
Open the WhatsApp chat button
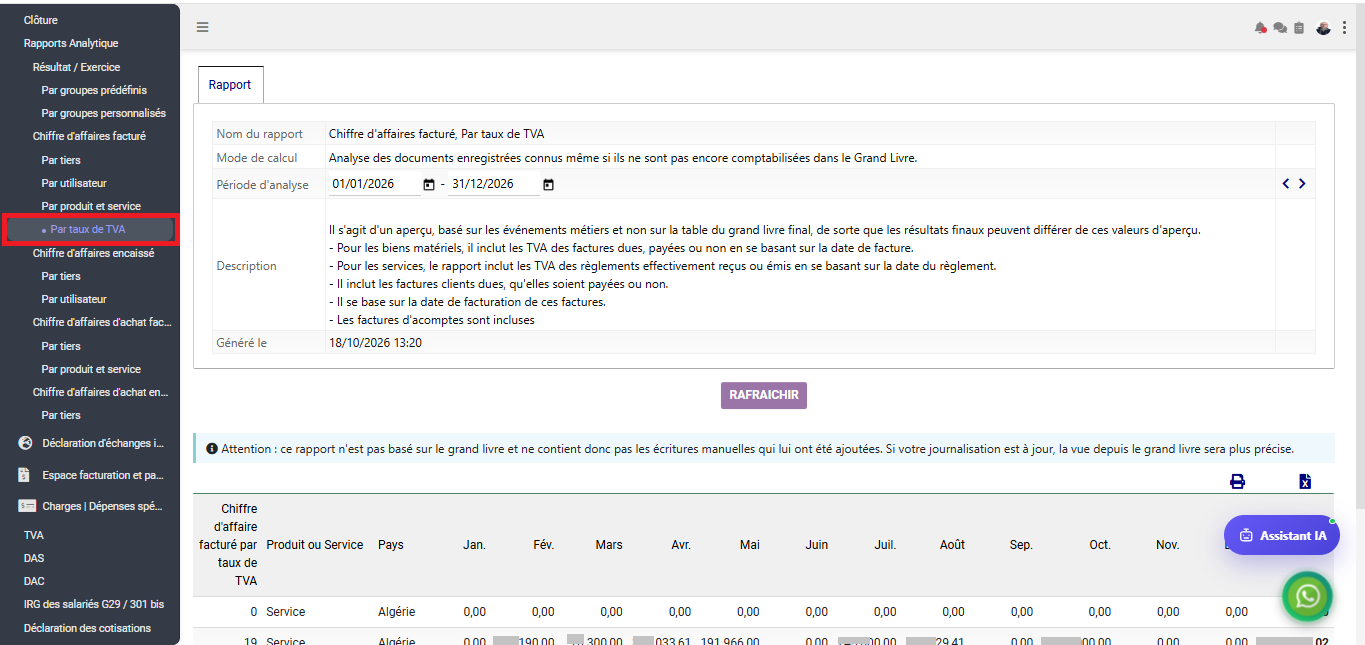point(1308,596)
